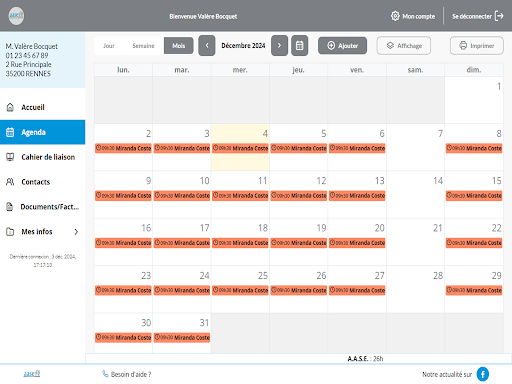Switch to Semaine view
This screenshot has width=512, height=384.
[x=143, y=46]
